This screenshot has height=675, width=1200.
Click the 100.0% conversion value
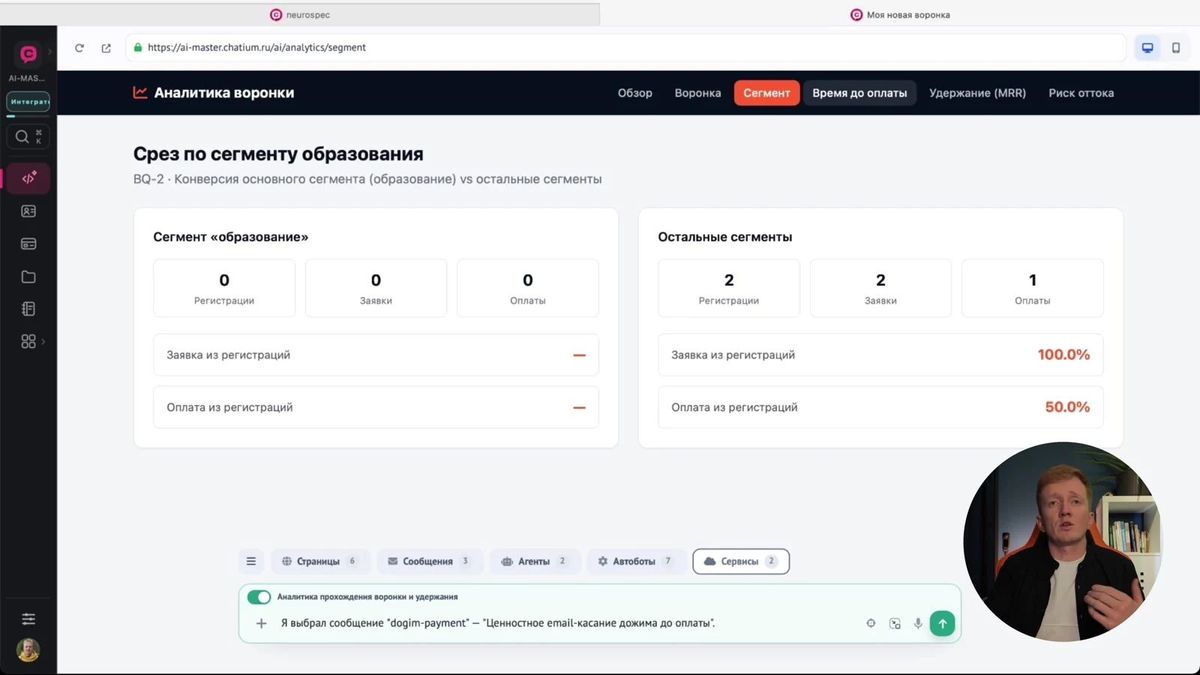[x=1063, y=355]
